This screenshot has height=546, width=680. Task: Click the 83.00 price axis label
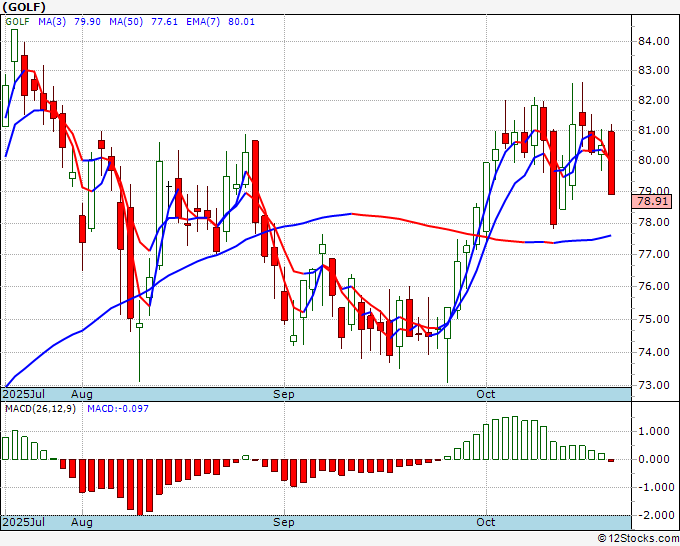coord(654,70)
